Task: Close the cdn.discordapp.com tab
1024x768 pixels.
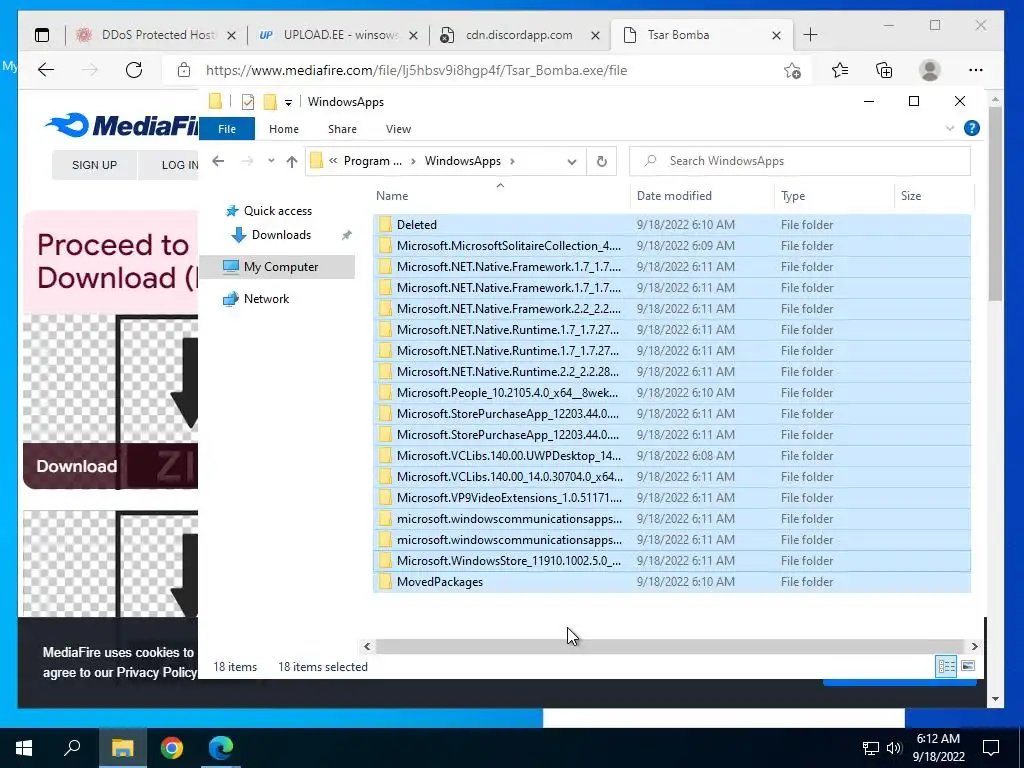Action: [596, 35]
